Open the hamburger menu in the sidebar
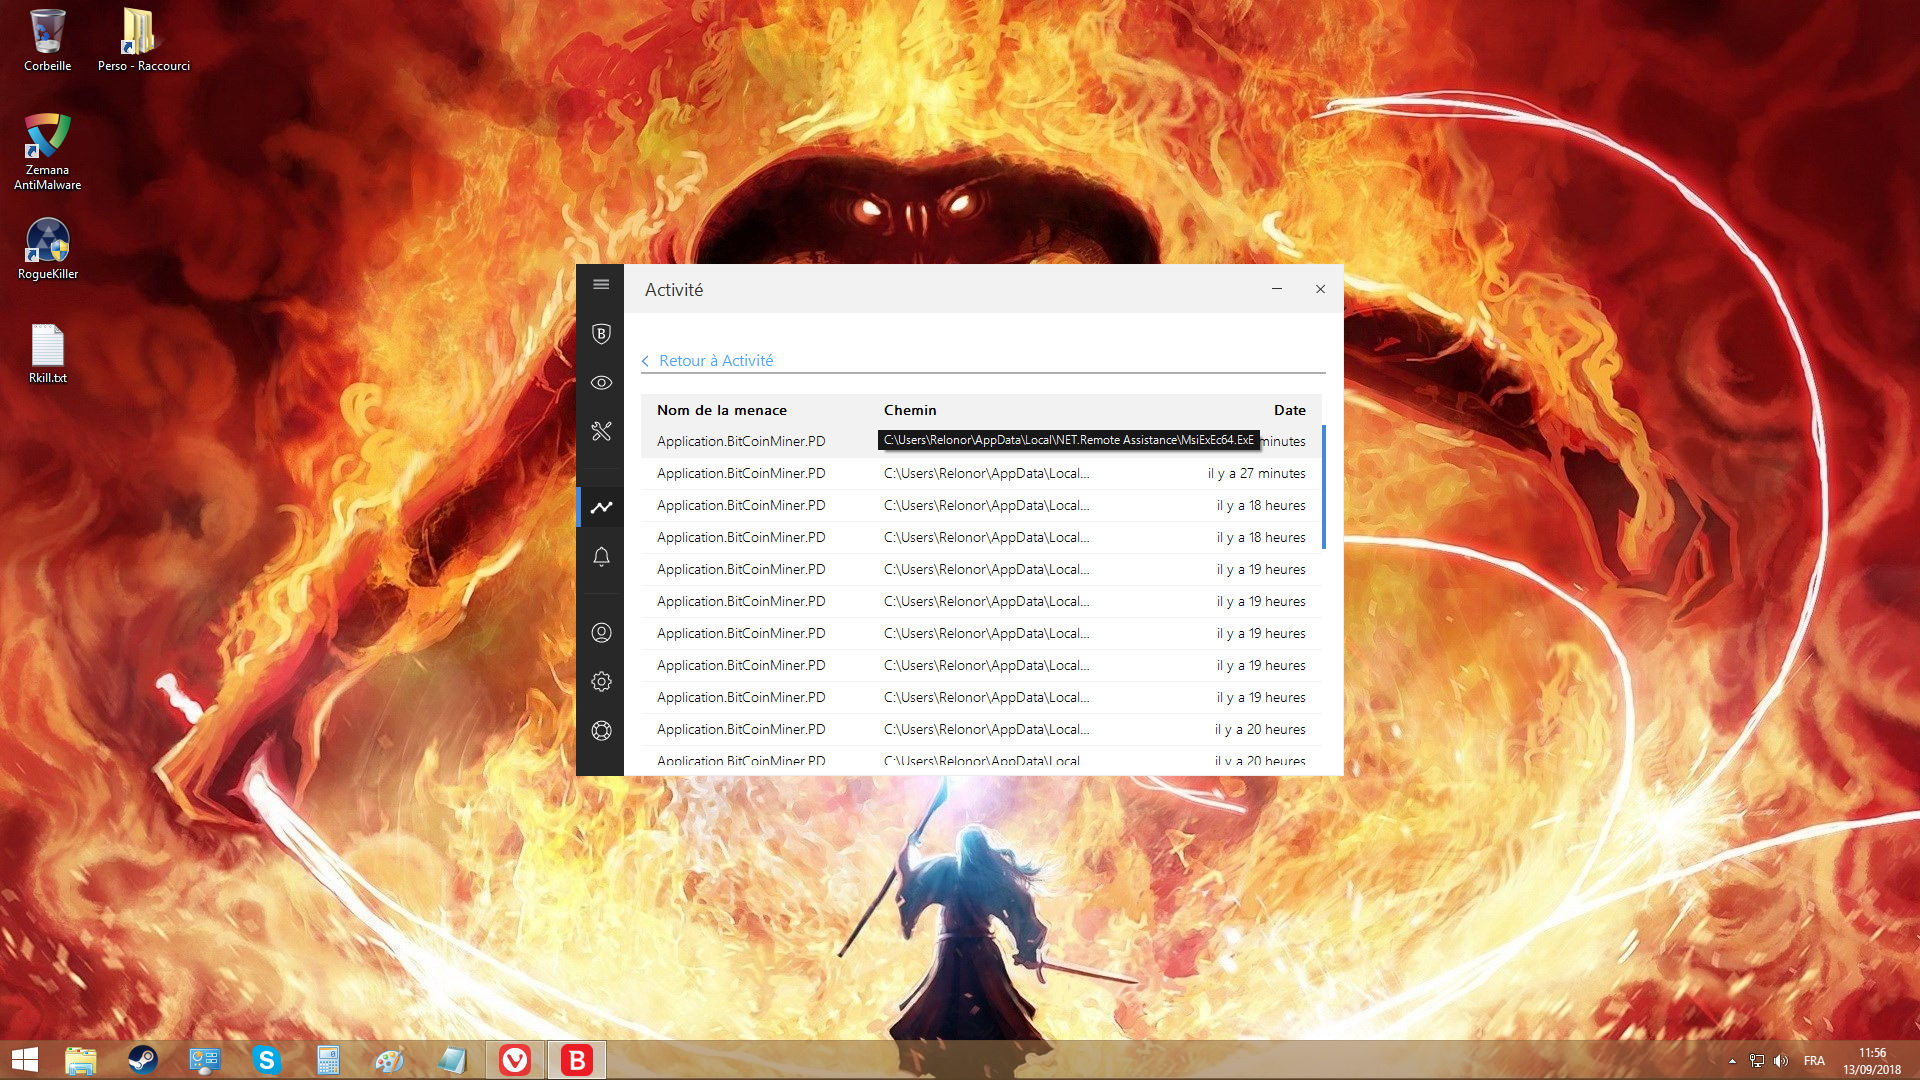The image size is (1920, 1080). 601,285
